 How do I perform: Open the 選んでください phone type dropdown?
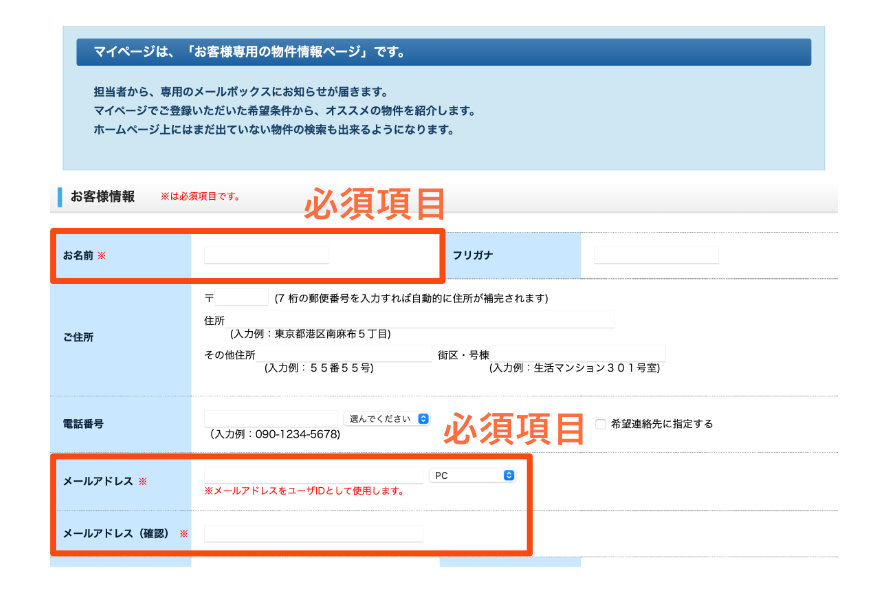(387, 419)
